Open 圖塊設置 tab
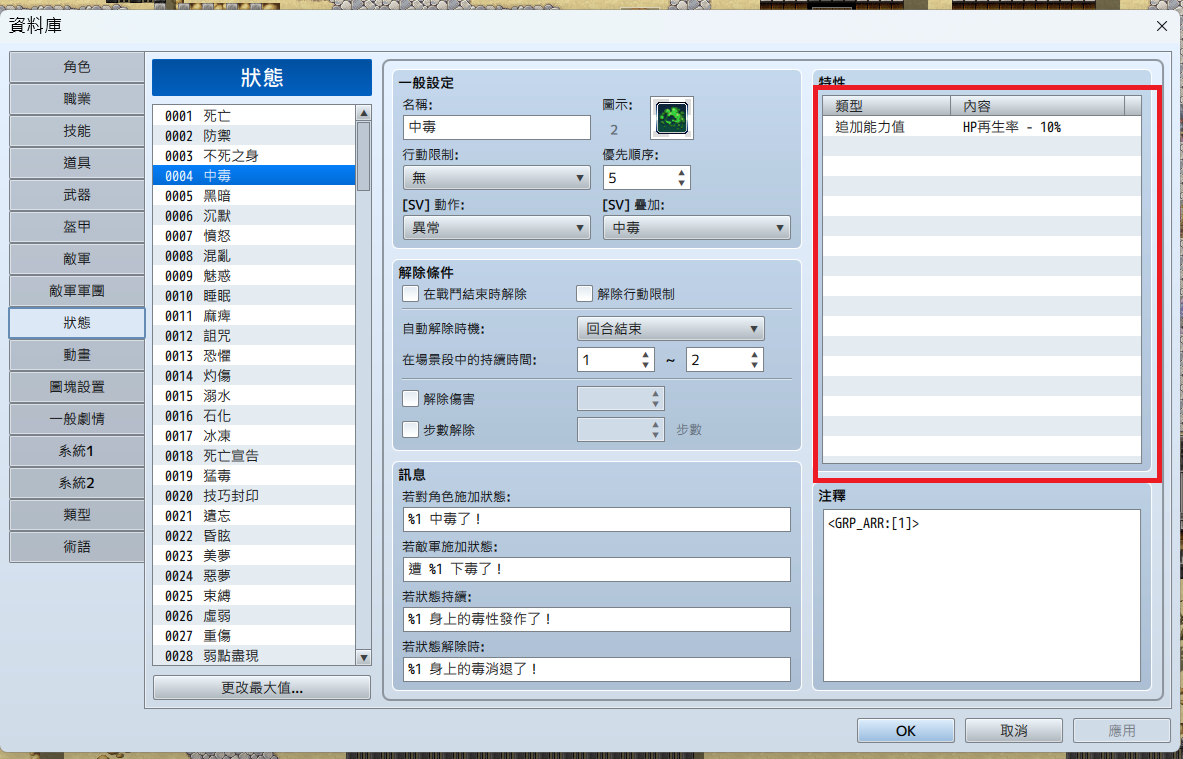1183x759 pixels. point(77,386)
